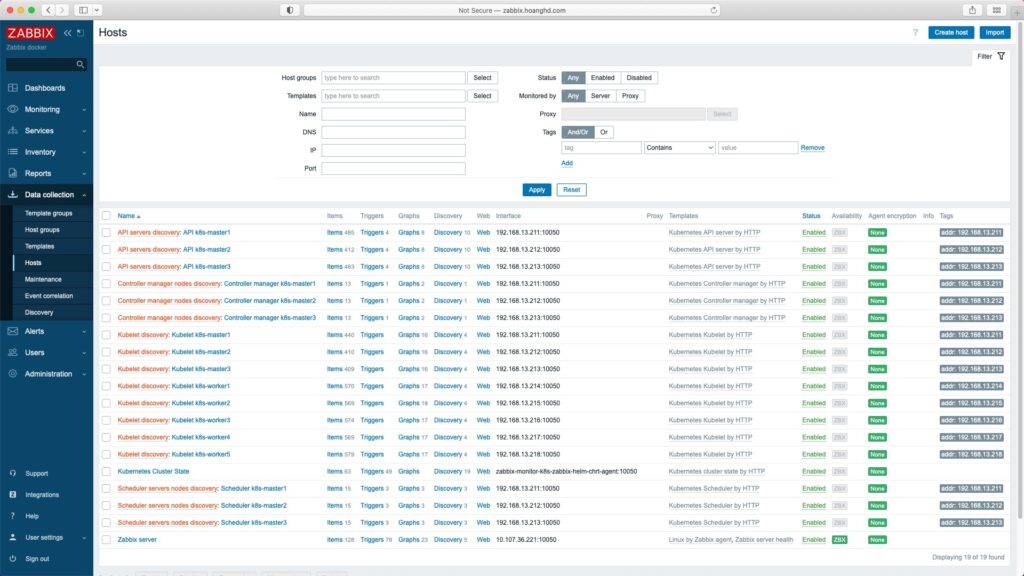Image resolution: width=1024 pixels, height=576 pixels.
Task: Expand the Alerts menu section
Action: pyautogui.click(x=84, y=332)
